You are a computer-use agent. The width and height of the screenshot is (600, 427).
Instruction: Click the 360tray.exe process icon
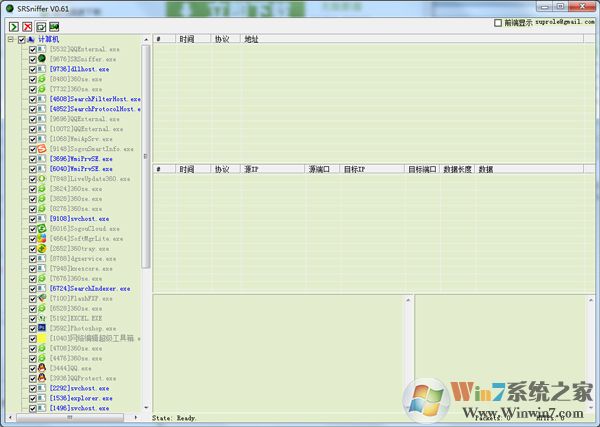(42, 248)
